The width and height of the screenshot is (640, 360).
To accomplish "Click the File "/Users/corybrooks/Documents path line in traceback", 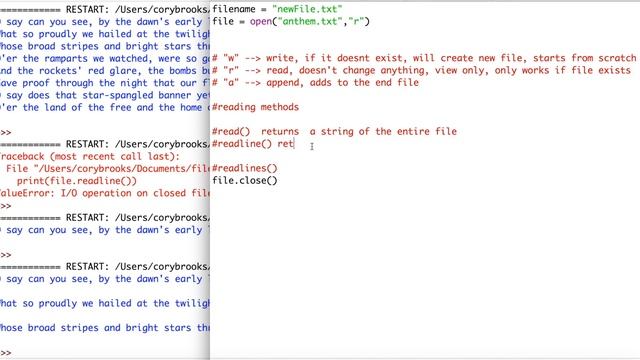I will click(x=108, y=169).
